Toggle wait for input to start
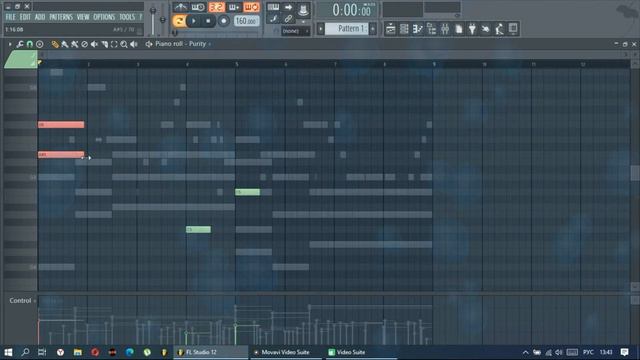The image size is (640, 360). [198, 7]
